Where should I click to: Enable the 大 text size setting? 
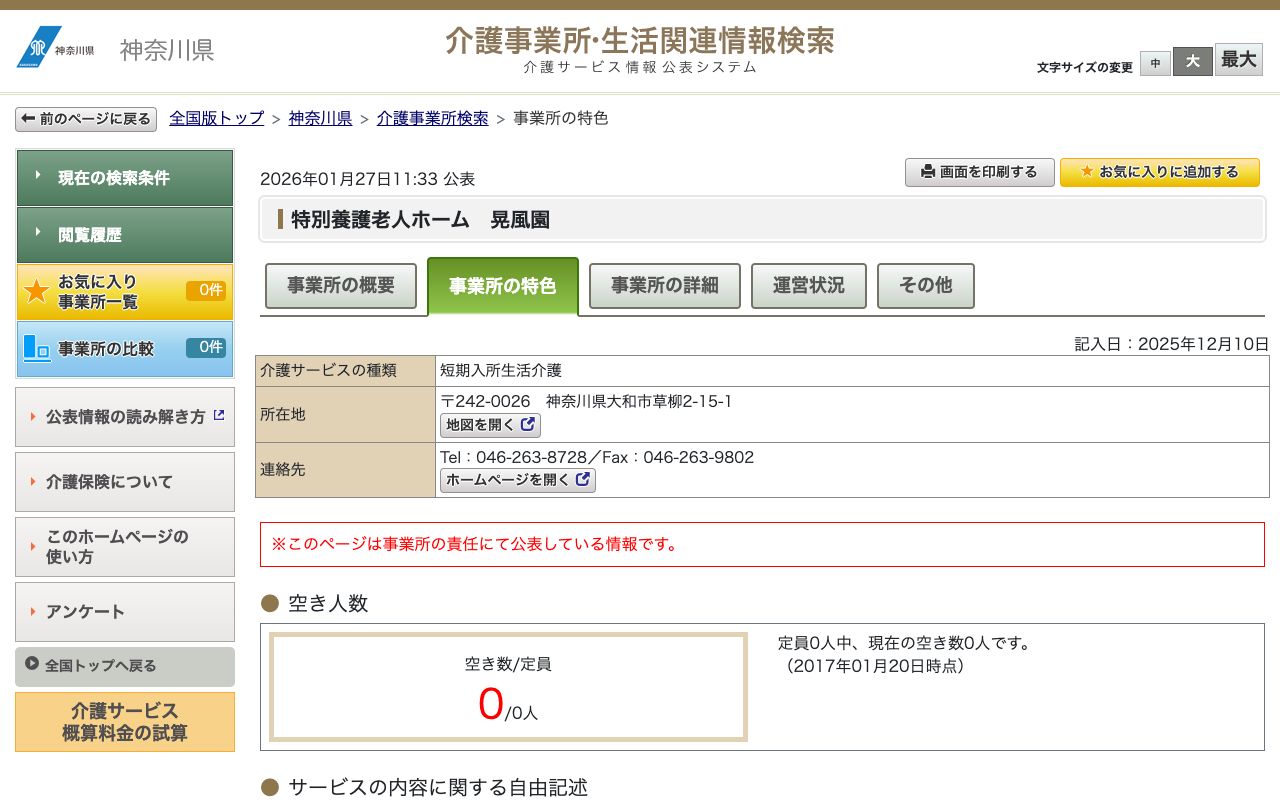pyautogui.click(x=1192, y=61)
